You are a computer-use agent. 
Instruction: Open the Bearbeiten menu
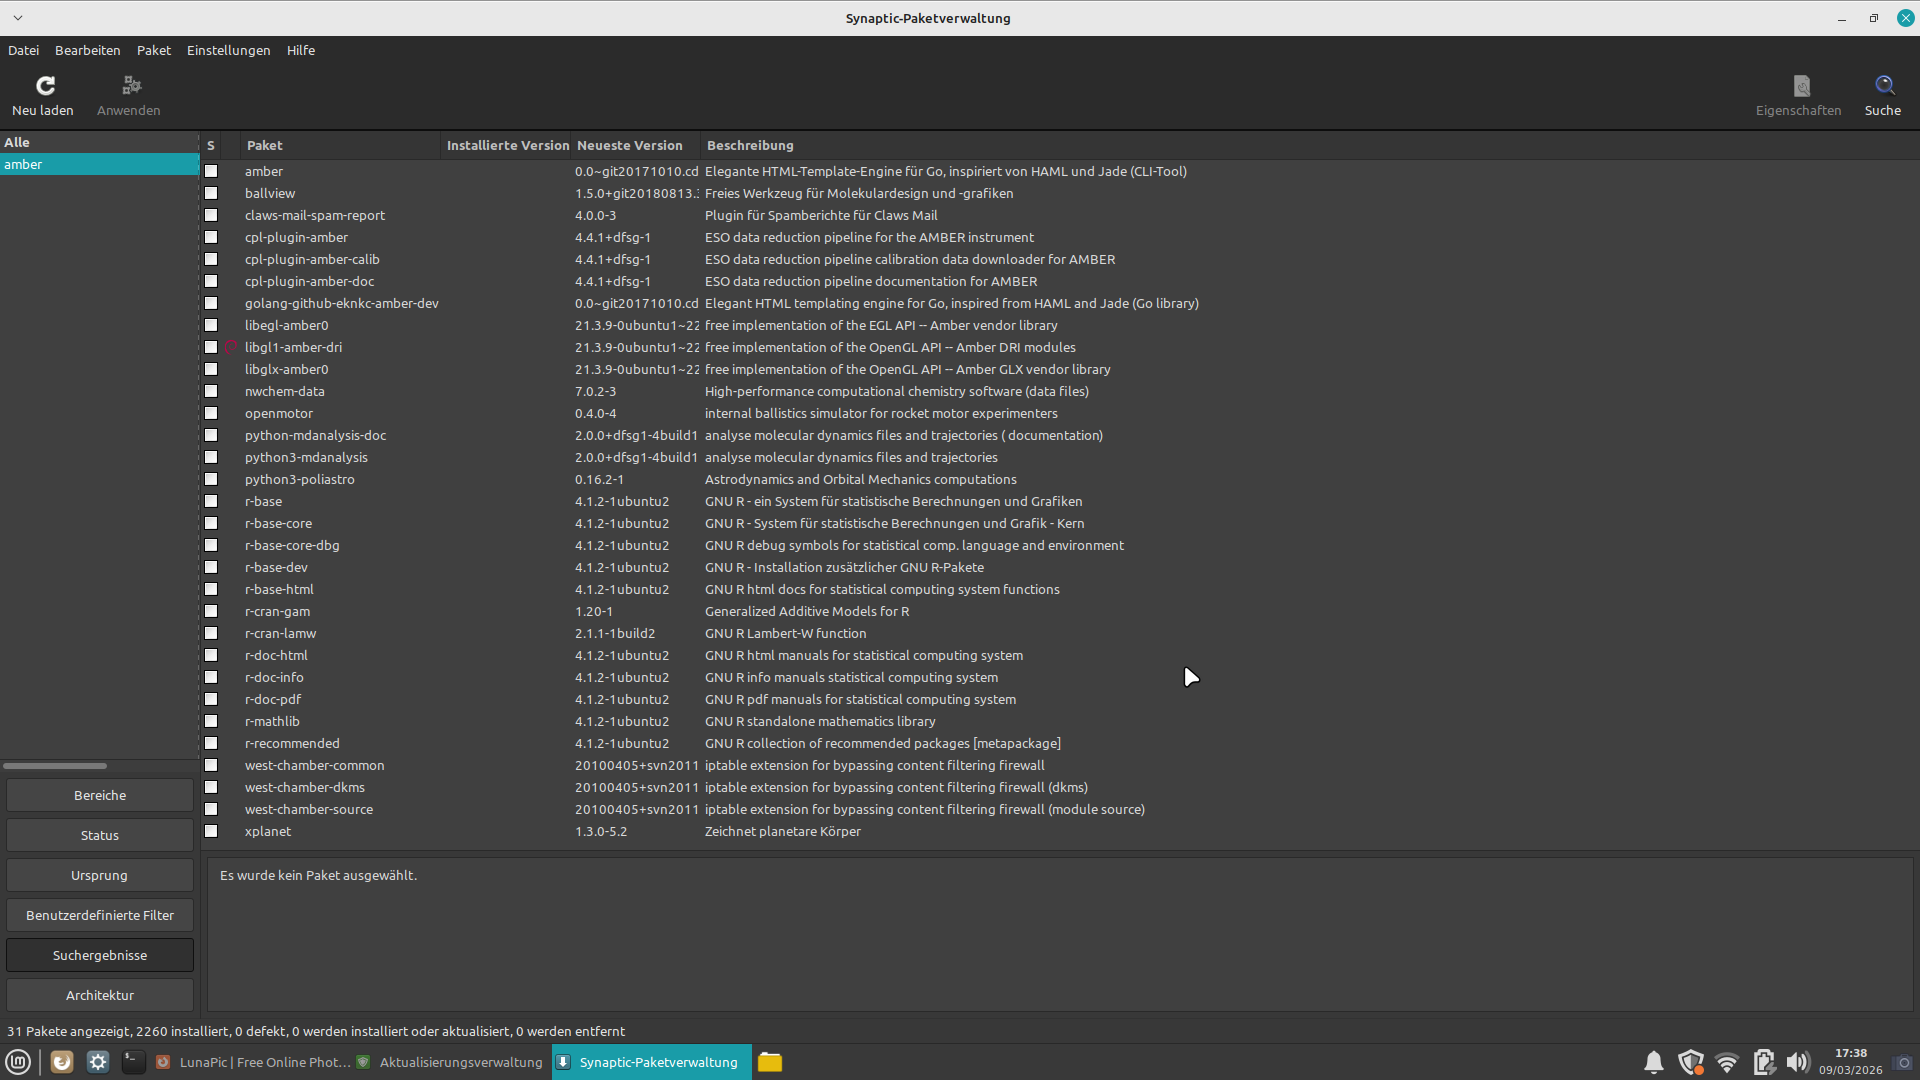tap(88, 50)
